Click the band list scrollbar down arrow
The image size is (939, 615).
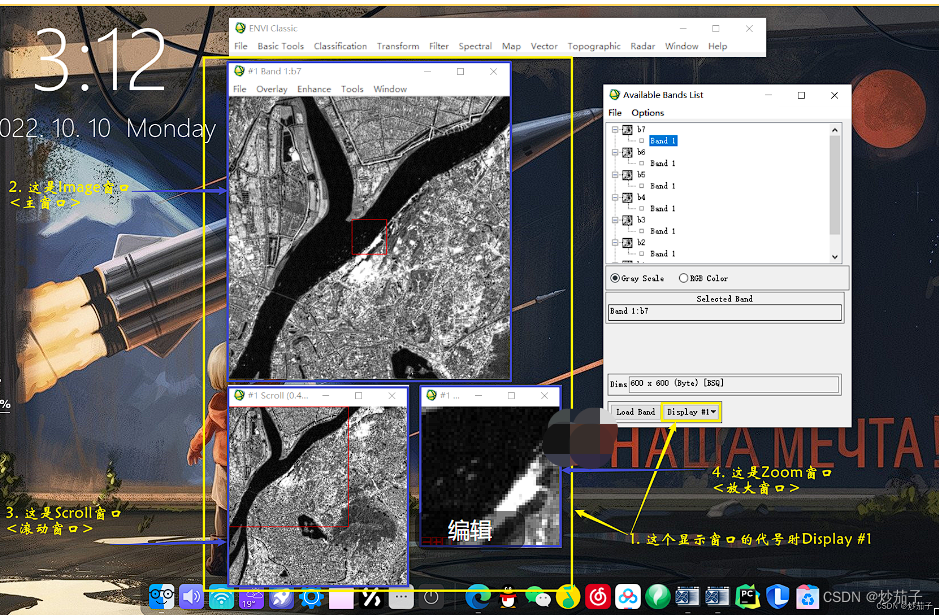(x=835, y=257)
